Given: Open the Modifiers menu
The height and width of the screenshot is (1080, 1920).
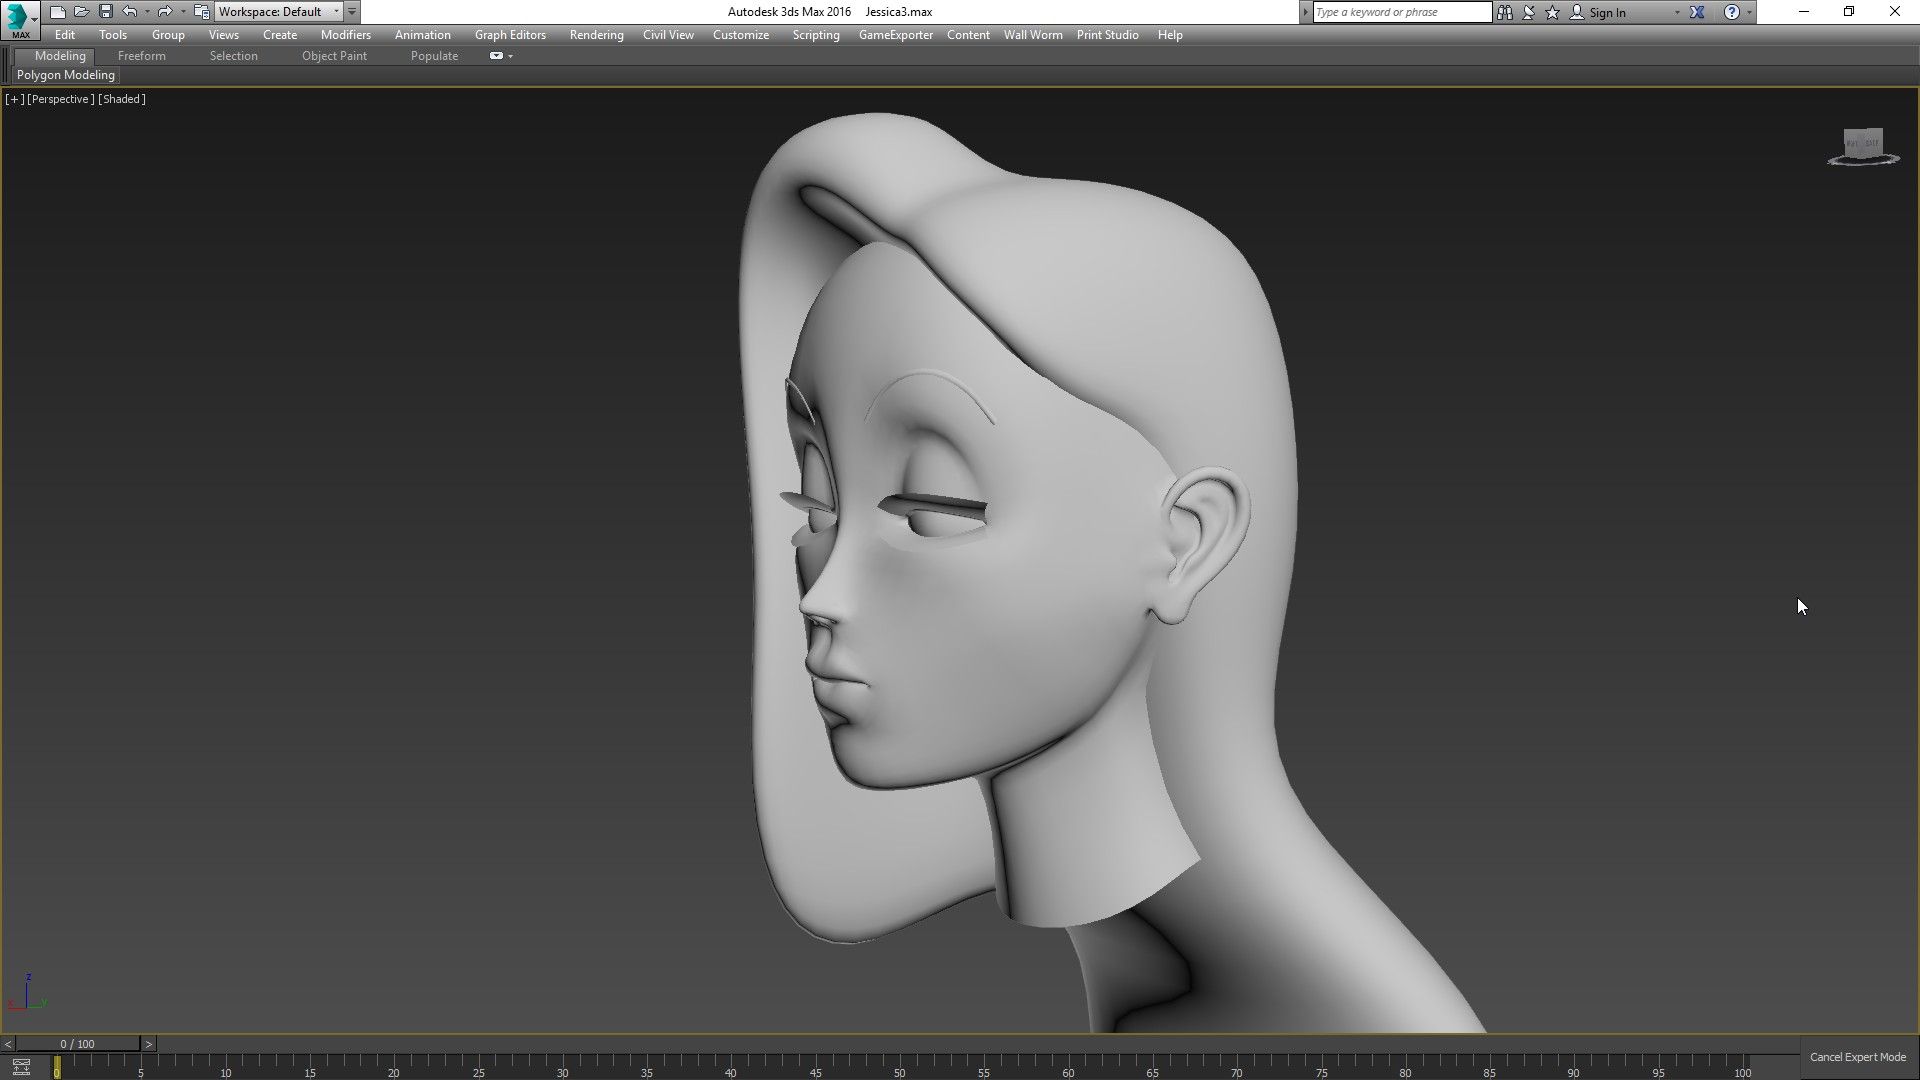Looking at the screenshot, I should point(345,35).
